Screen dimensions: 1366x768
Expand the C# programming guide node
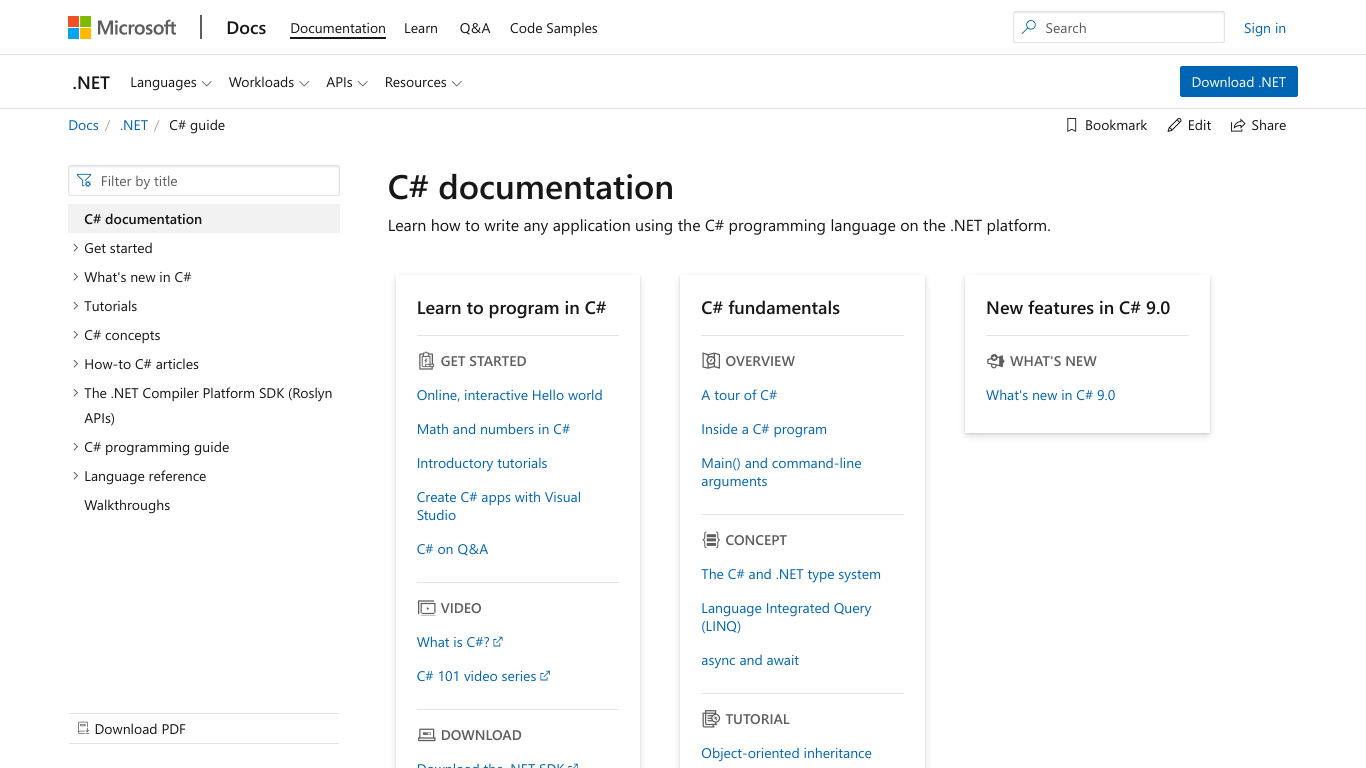point(76,447)
